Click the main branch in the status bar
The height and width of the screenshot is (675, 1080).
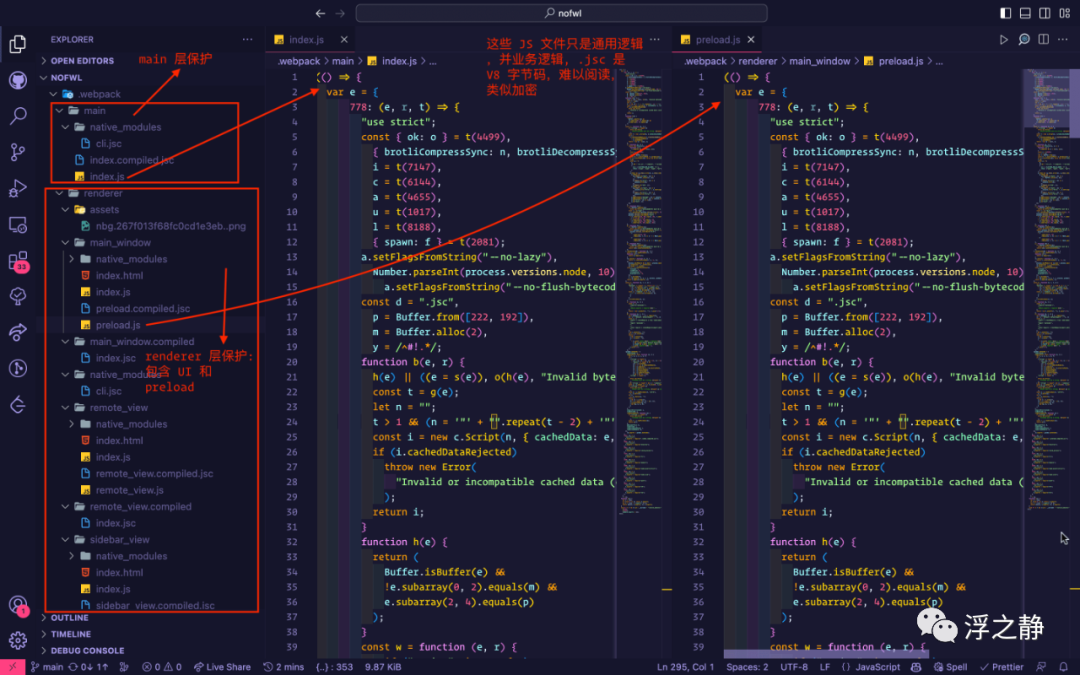coord(47,667)
